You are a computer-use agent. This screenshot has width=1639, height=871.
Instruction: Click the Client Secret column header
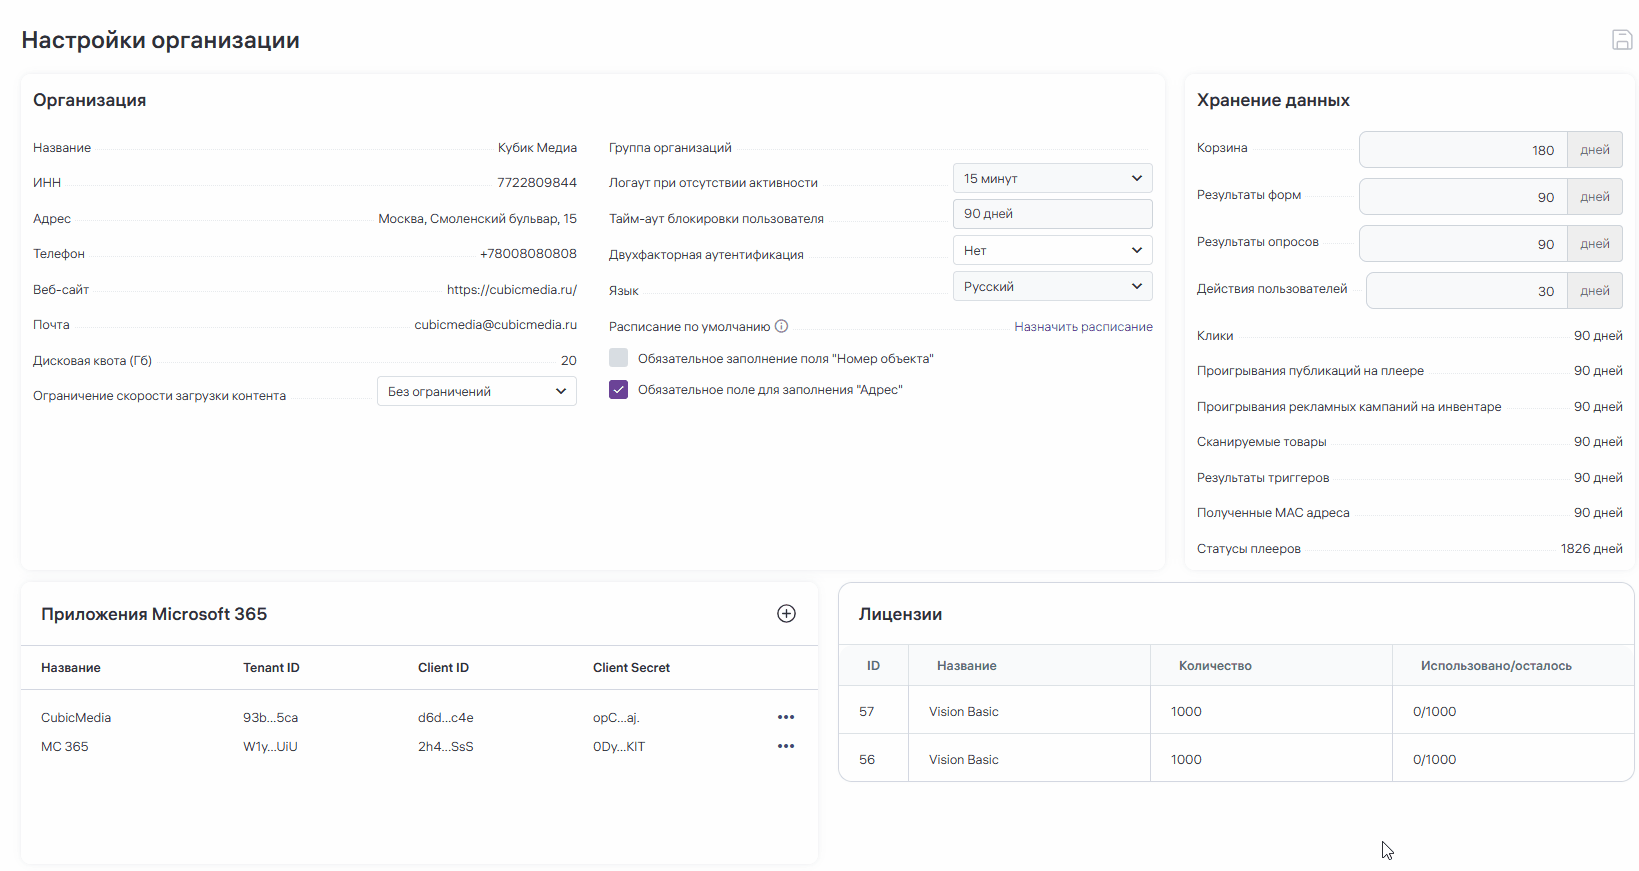tap(631, 668)
